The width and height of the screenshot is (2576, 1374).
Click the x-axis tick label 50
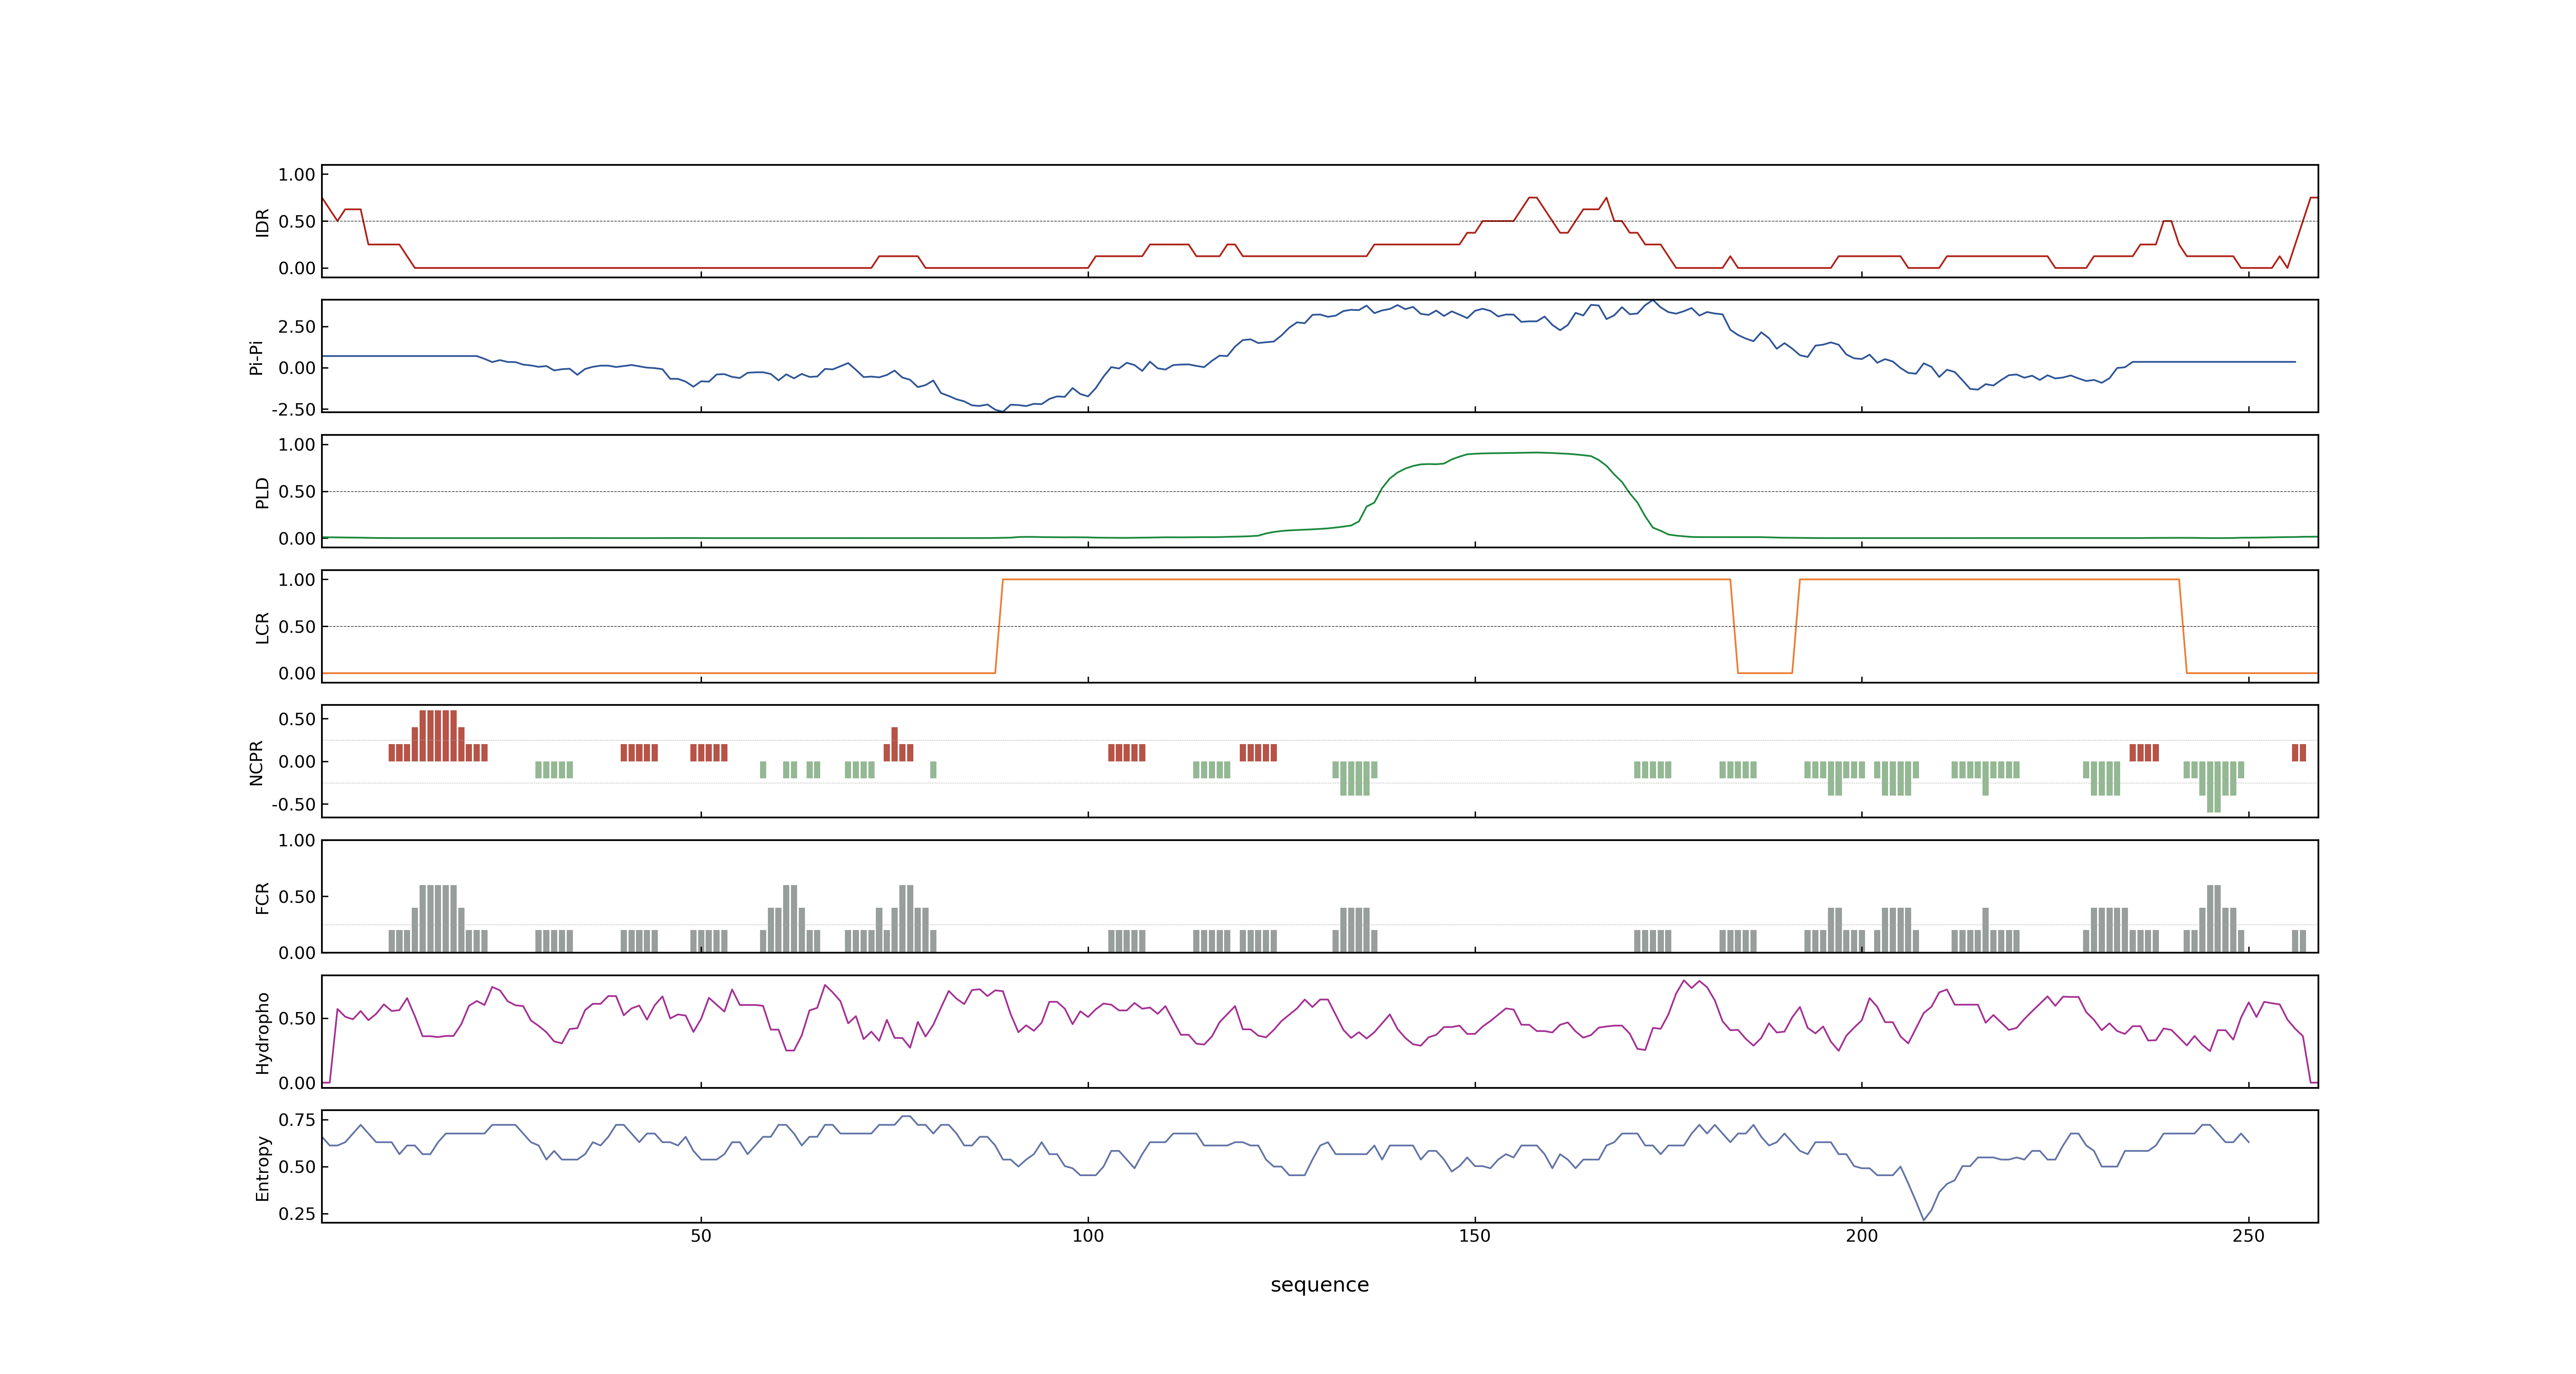701,1236
